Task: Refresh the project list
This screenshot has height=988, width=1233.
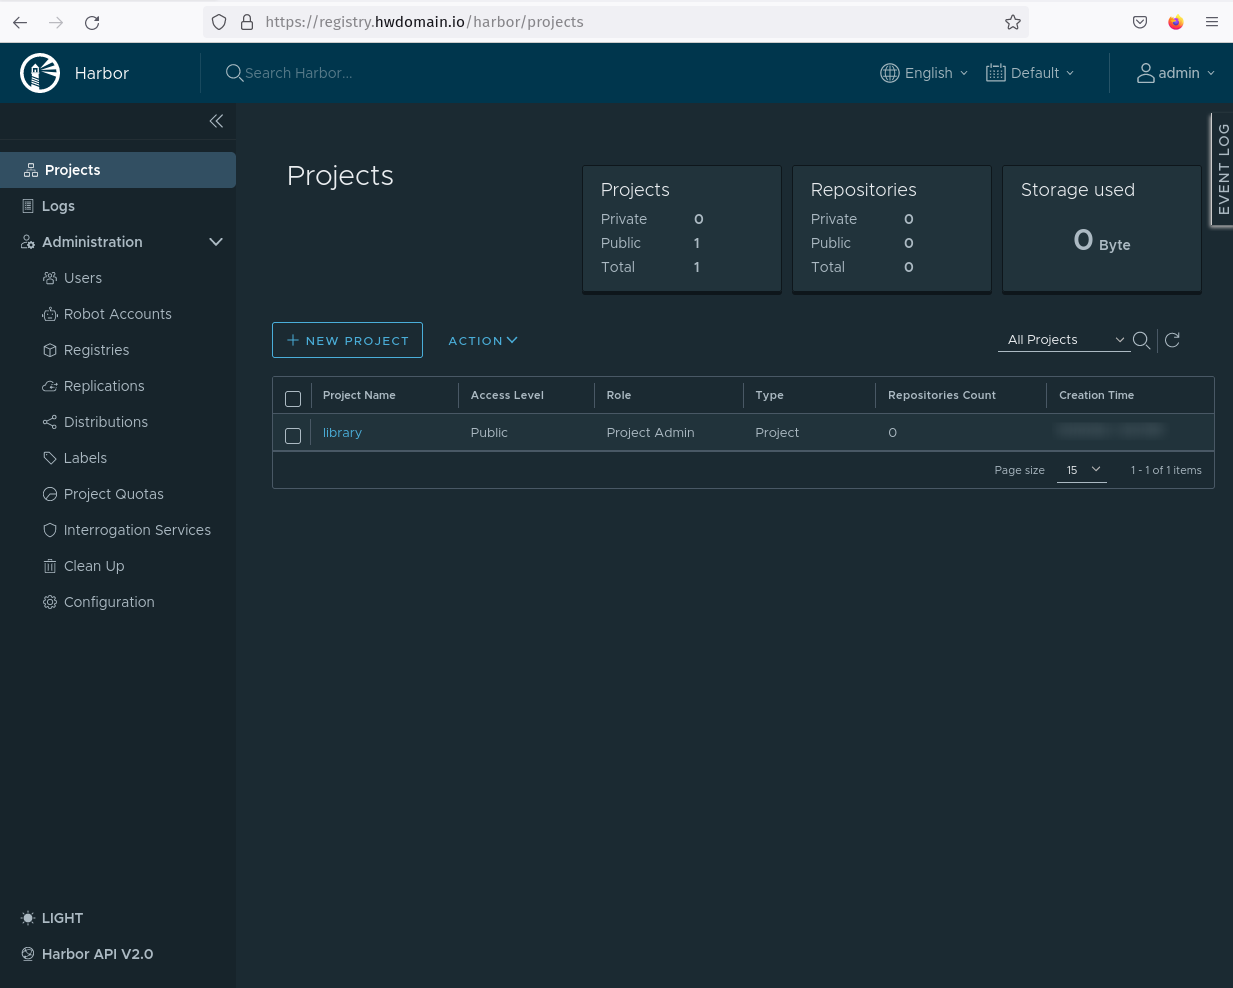Action: click(x=1173, y=340)
